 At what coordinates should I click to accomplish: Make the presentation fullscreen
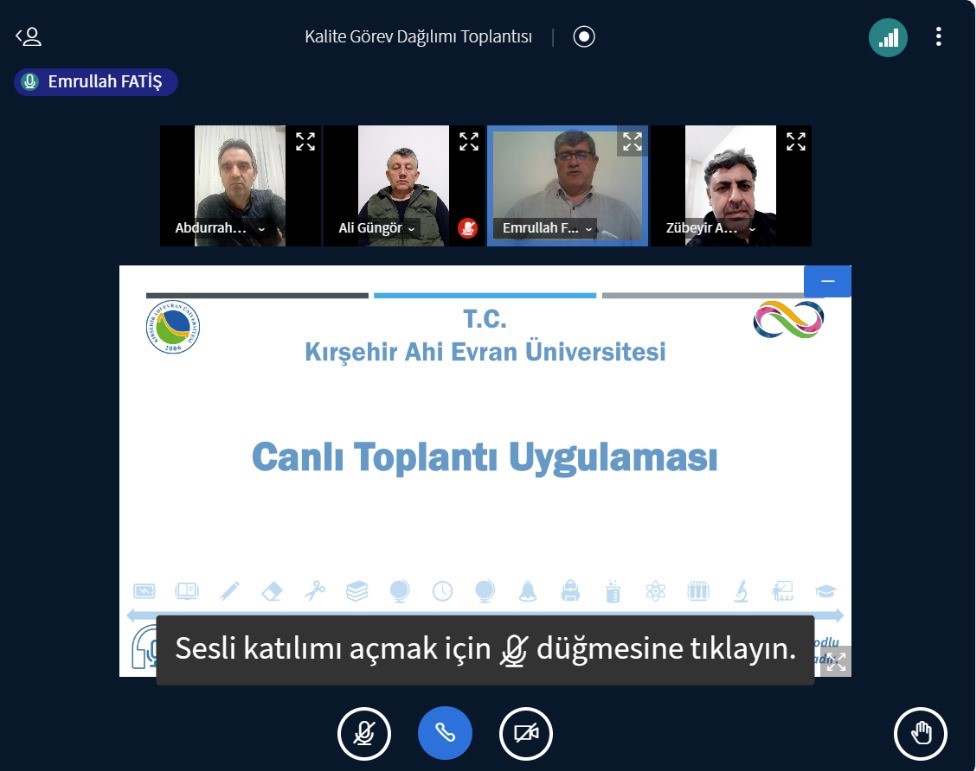(x=836, y=661)
